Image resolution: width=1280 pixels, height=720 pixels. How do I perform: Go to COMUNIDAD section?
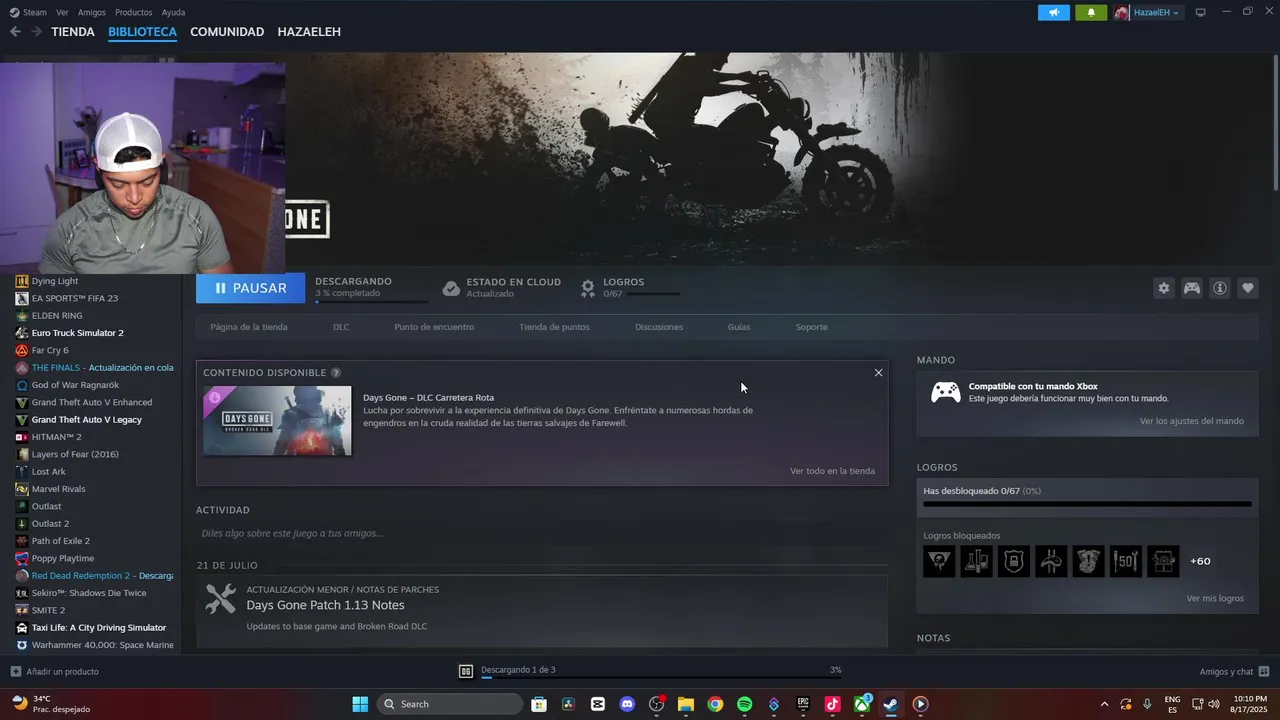tap(227, 32)
